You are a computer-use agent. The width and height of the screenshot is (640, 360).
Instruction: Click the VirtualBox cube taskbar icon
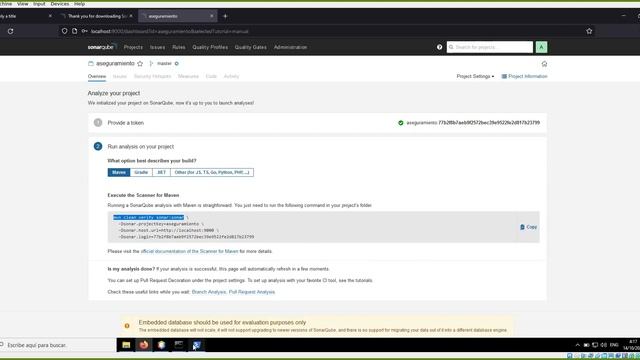(161, 345)
